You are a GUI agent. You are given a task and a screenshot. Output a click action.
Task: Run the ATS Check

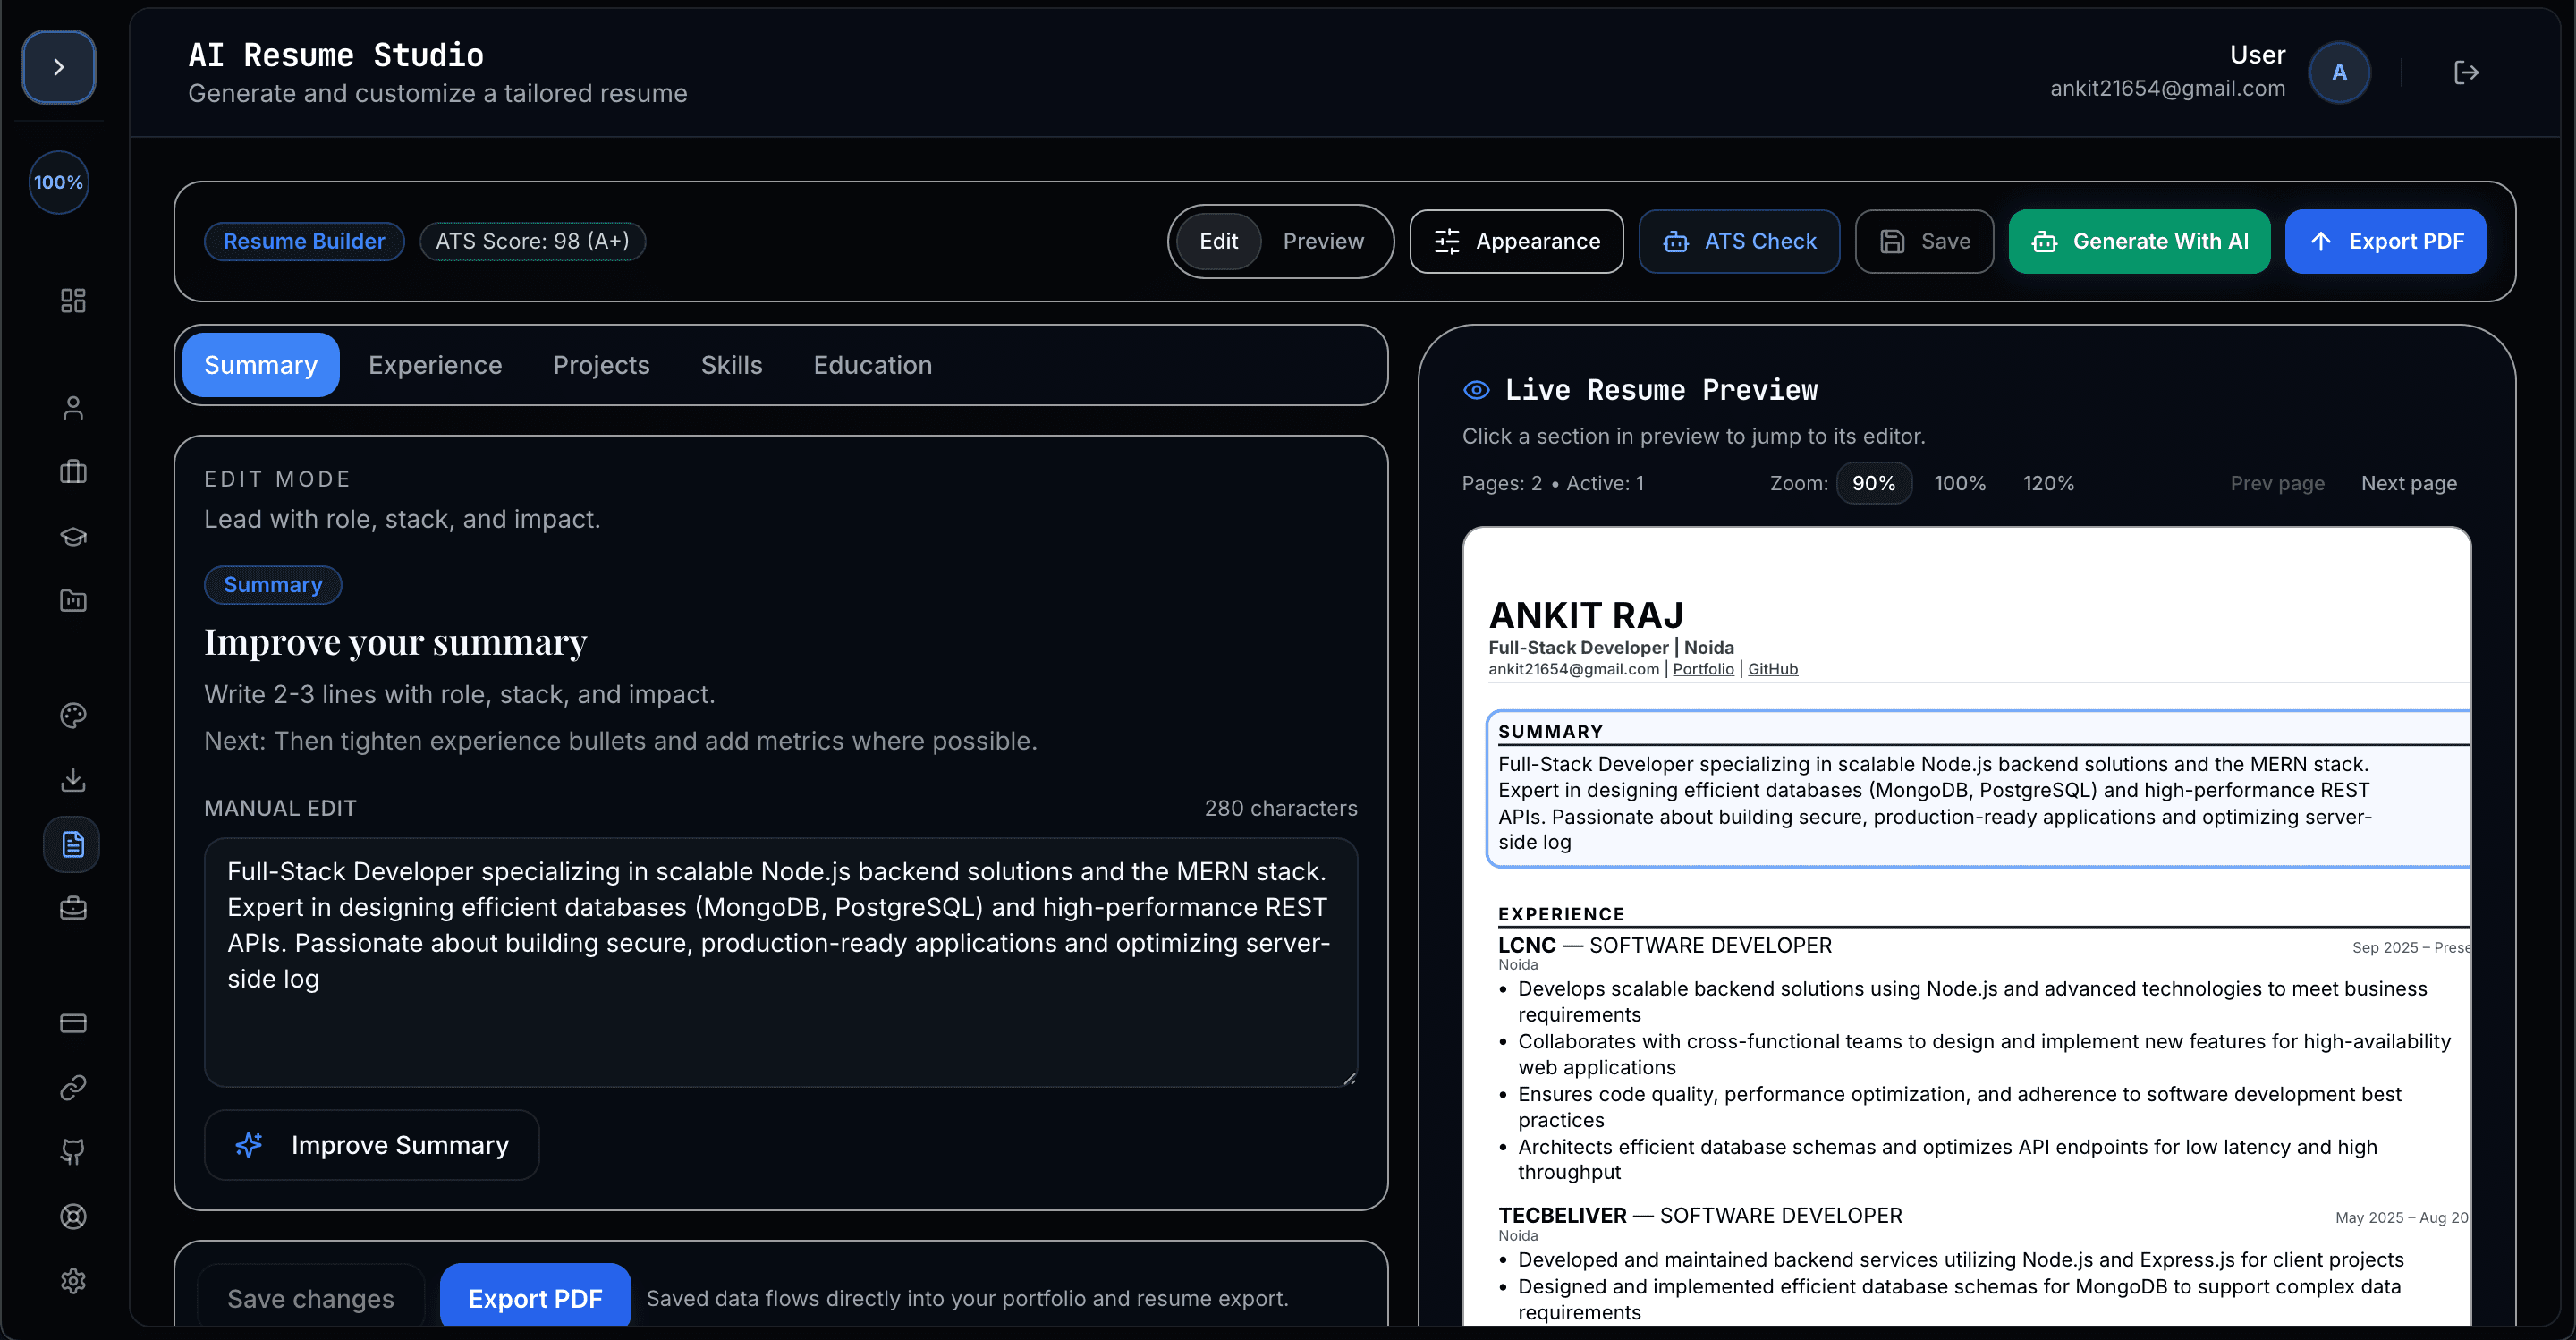click(1739, 241)
